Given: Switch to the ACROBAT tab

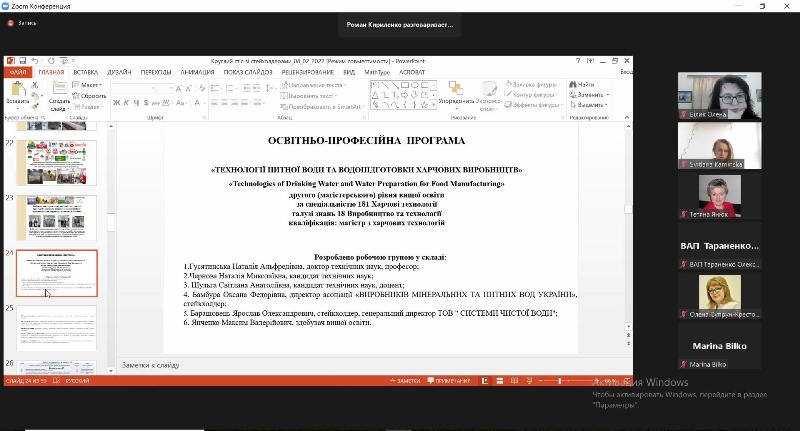Looking at the screenshot, I should pos(412,72).
